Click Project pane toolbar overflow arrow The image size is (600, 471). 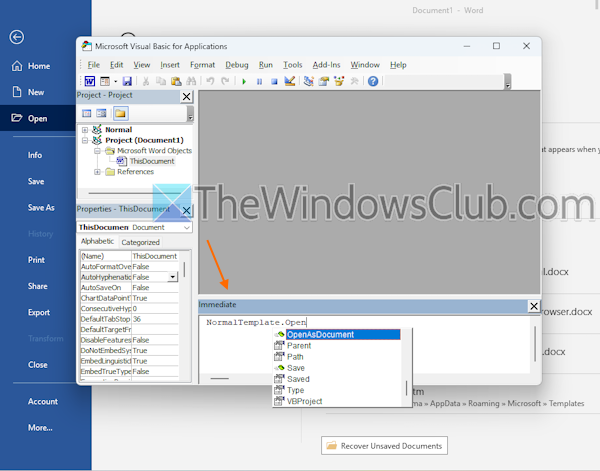tap(190, 114)
